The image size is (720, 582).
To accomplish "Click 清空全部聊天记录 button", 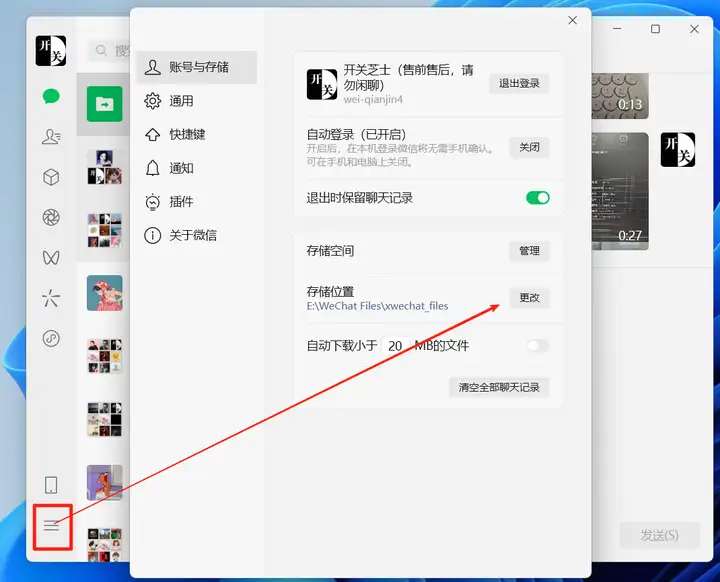I will click(499, 387).
